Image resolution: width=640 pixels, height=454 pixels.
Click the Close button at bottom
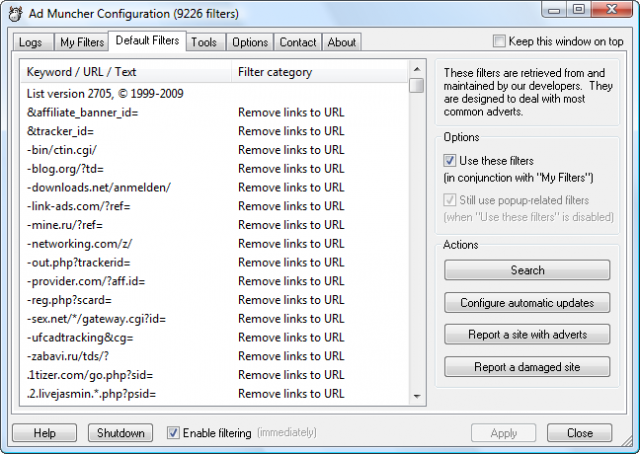click(x=580, y=433)
